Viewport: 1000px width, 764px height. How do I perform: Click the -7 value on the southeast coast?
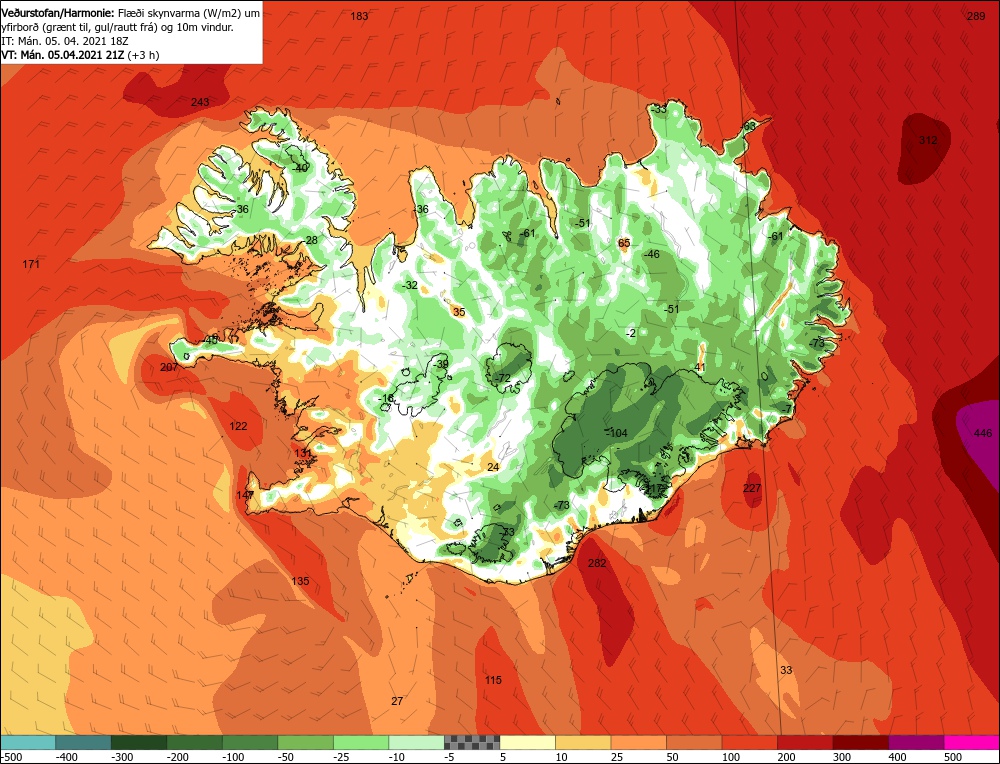788,409
